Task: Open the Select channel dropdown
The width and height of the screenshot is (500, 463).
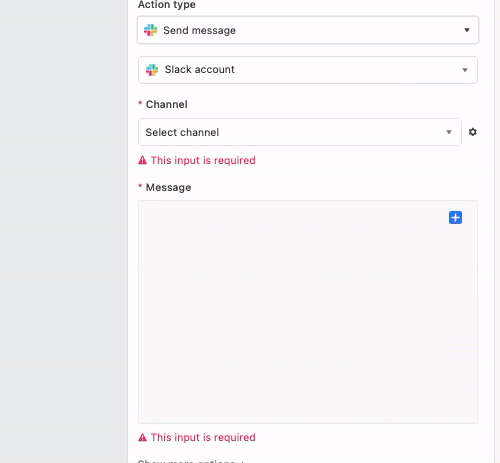Action: click(x=300, y=132)
